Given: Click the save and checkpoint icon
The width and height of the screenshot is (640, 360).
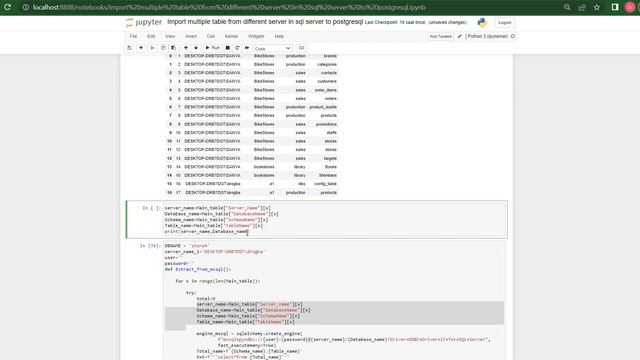Looking at the screenshot, I should pyautogui.click(x=129, y=48).
